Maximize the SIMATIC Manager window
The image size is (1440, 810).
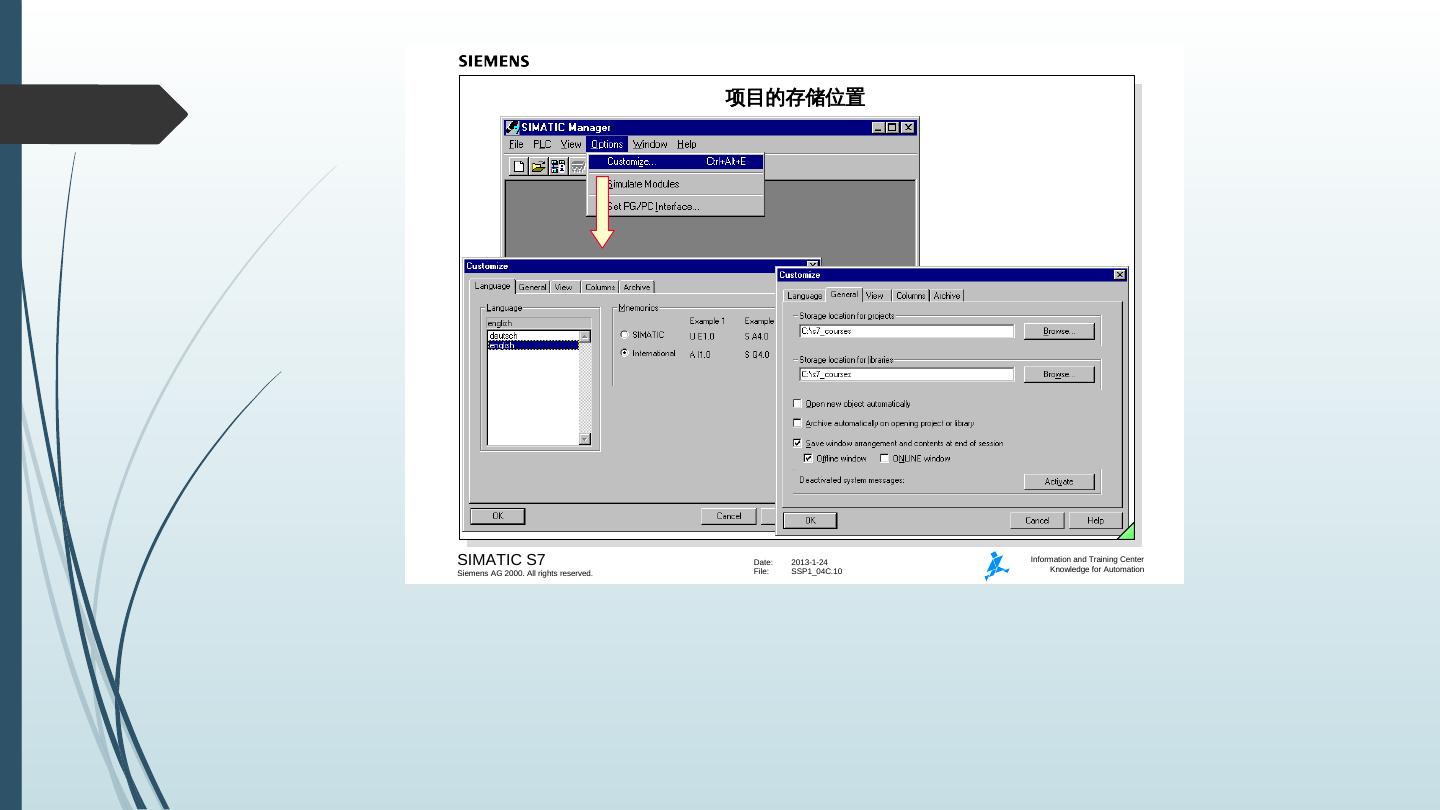point(893,127)
